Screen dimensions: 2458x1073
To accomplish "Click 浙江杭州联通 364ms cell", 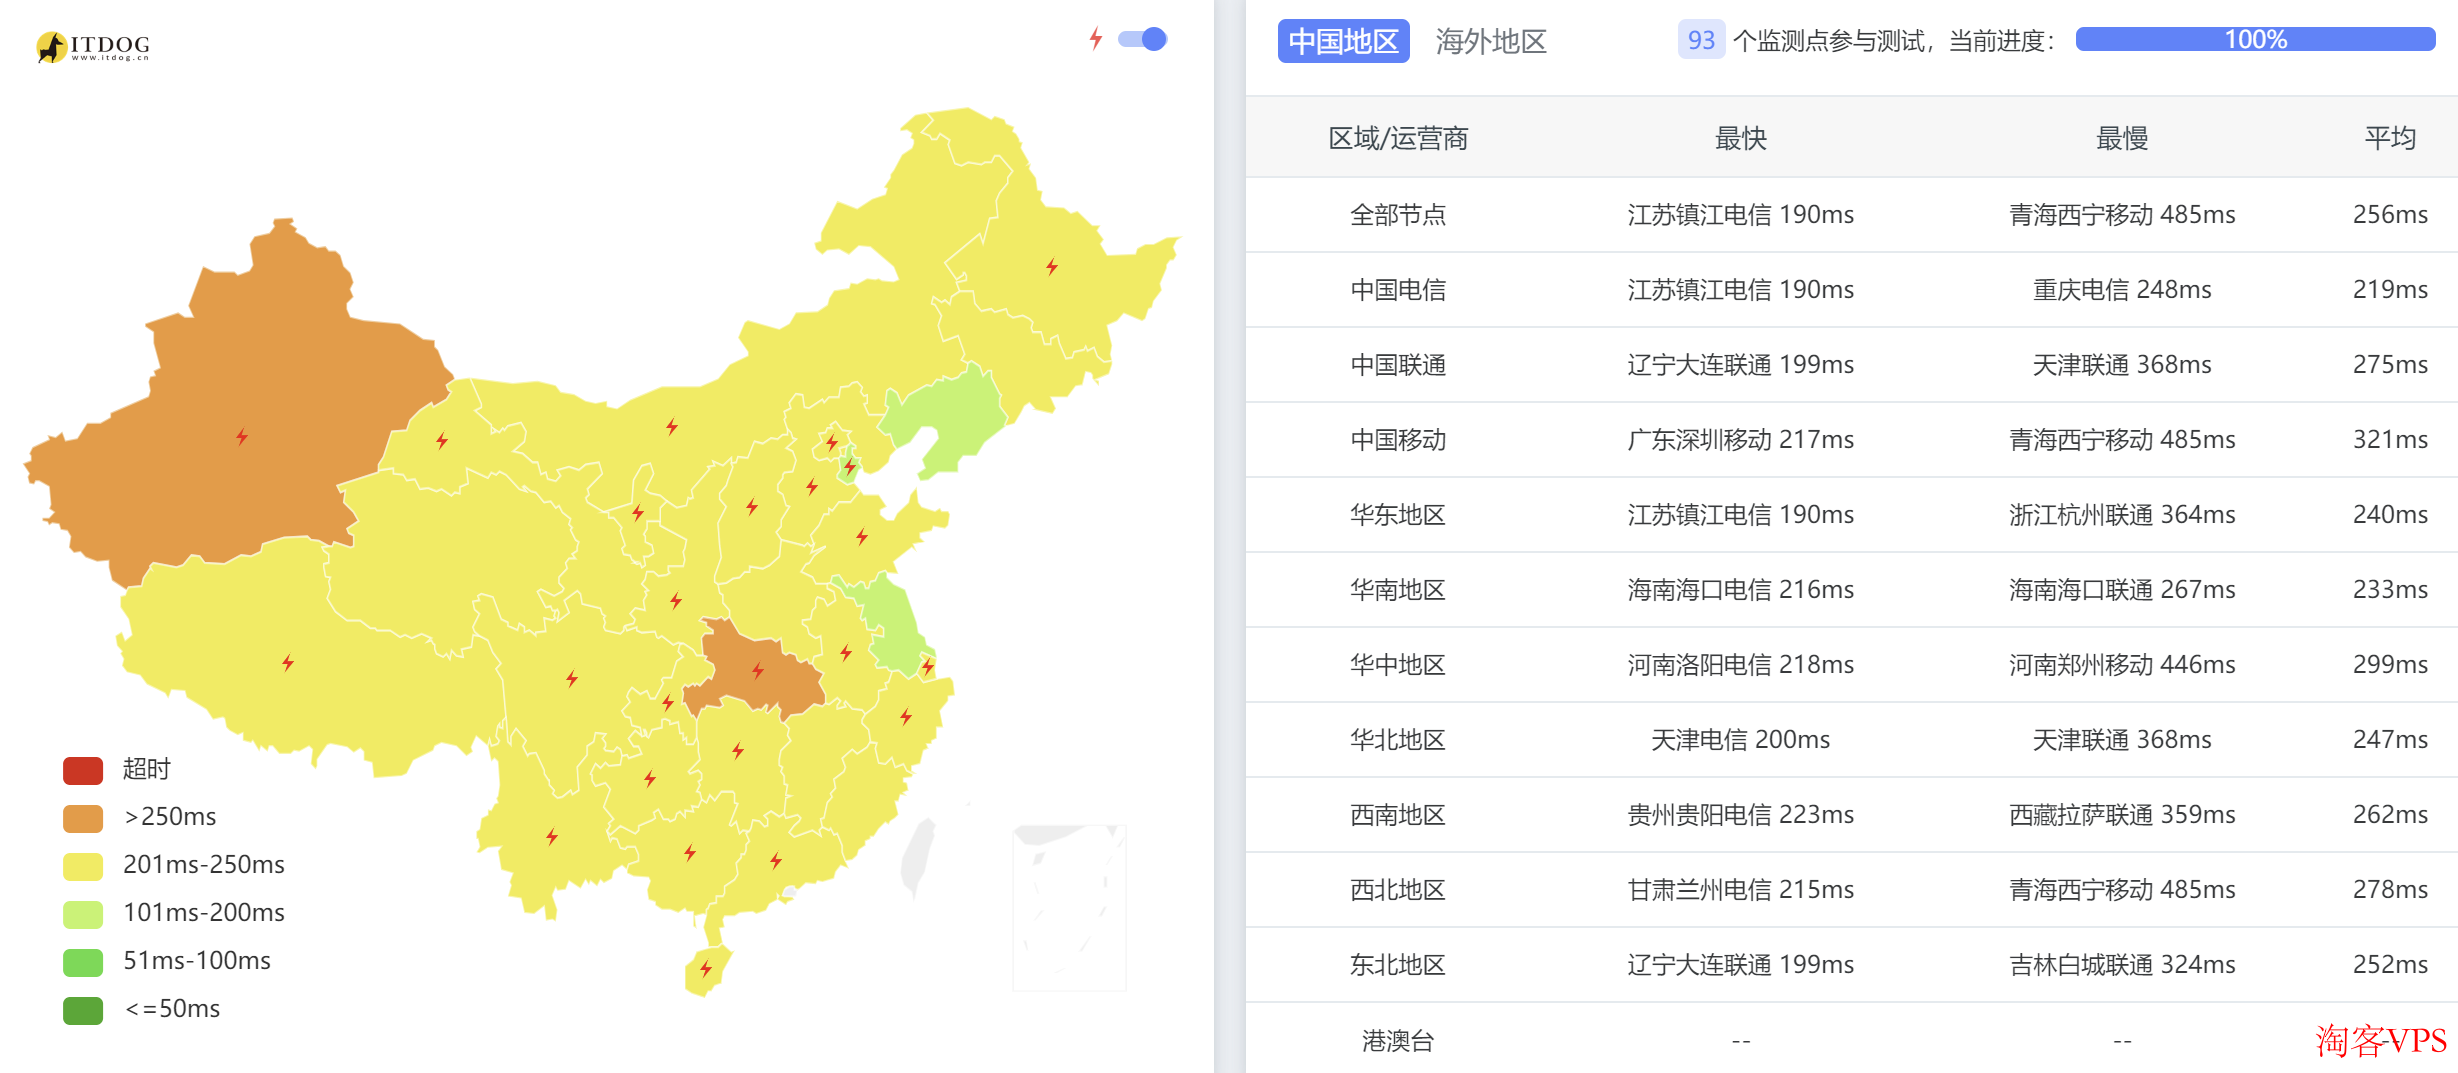I will (2122, 514).
